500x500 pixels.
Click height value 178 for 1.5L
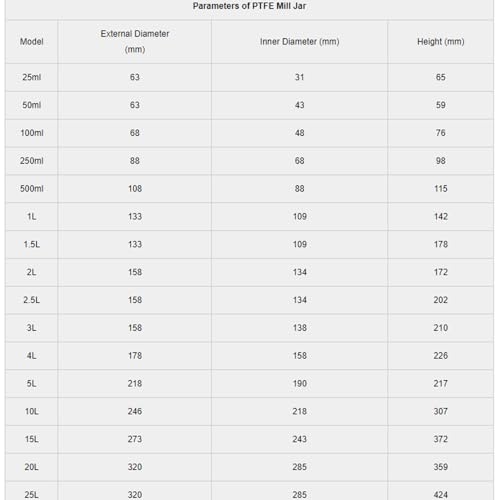441,244
